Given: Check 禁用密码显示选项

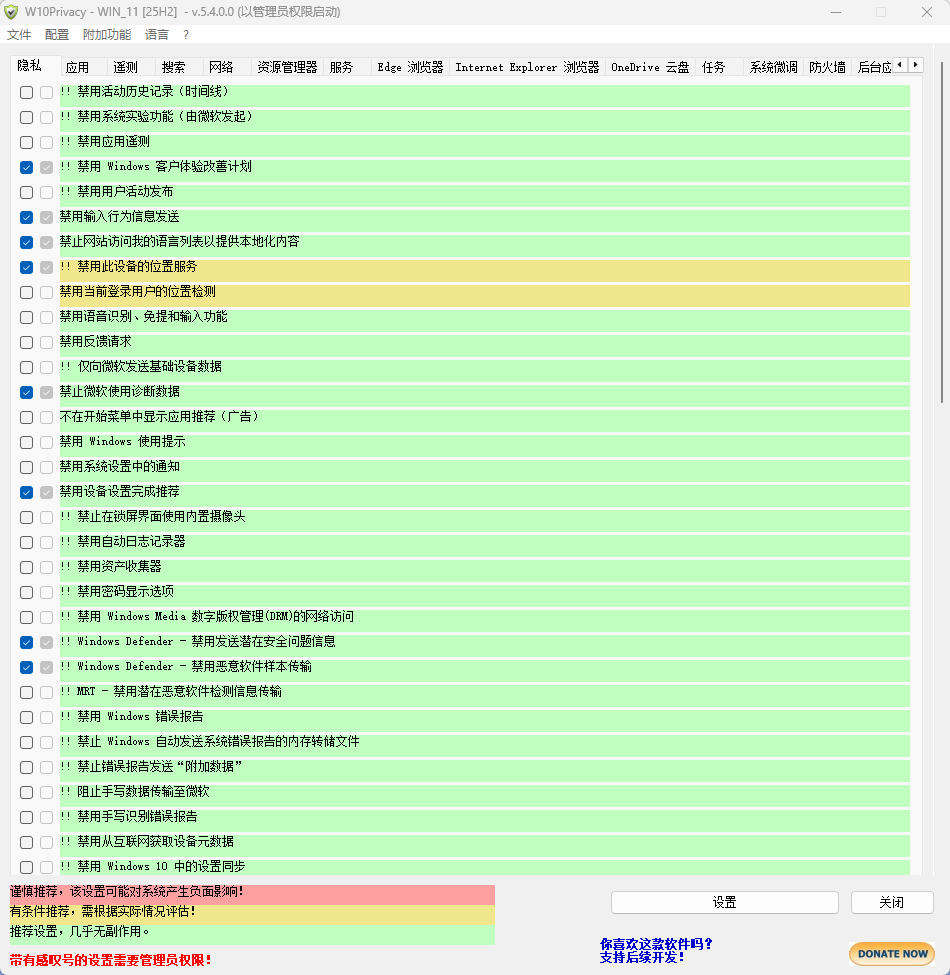Looking at the screenshot, I should click(x=26, y=592).
